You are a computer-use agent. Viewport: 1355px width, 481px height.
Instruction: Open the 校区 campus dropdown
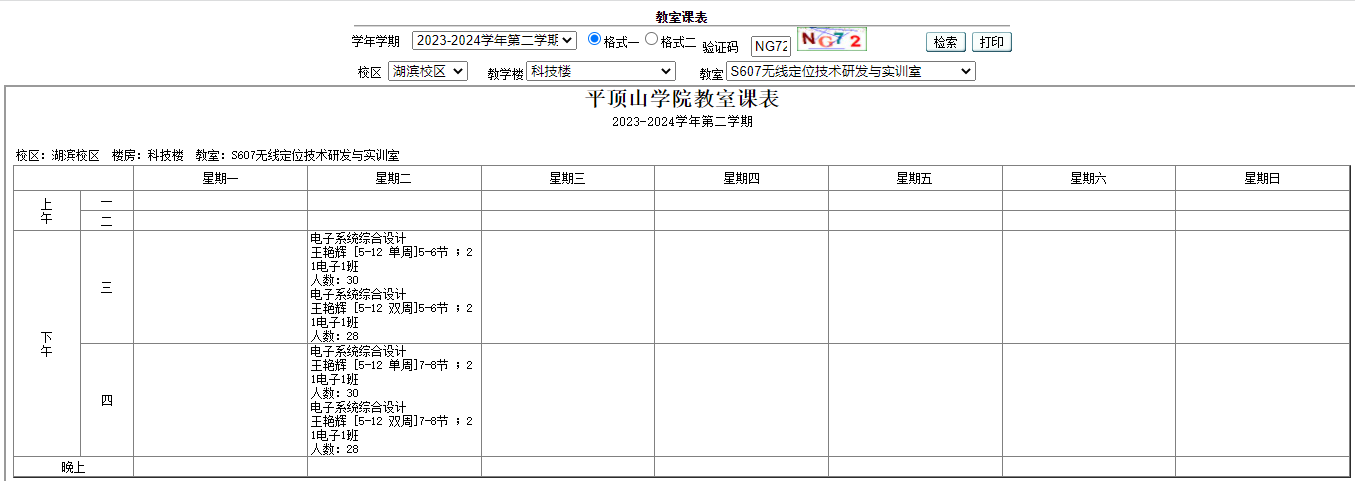click(427, 71)
